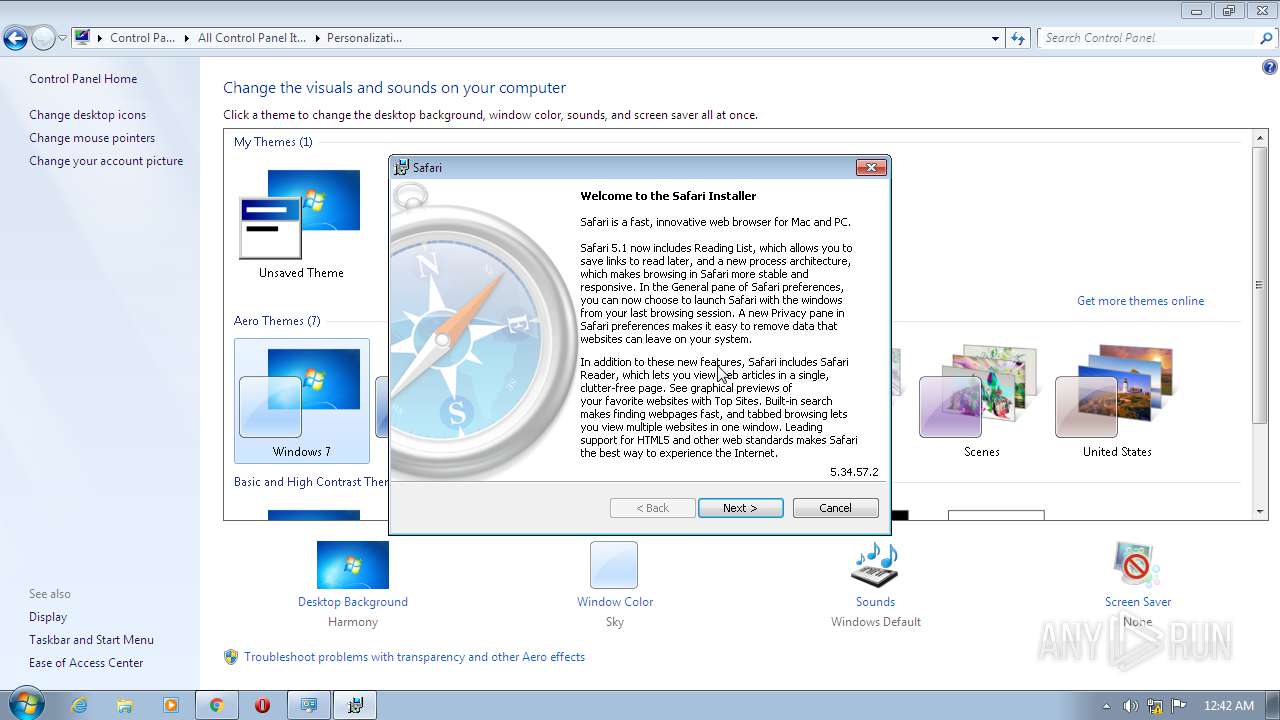Launch Google Chrome from the taskbar

click(216, 705)
